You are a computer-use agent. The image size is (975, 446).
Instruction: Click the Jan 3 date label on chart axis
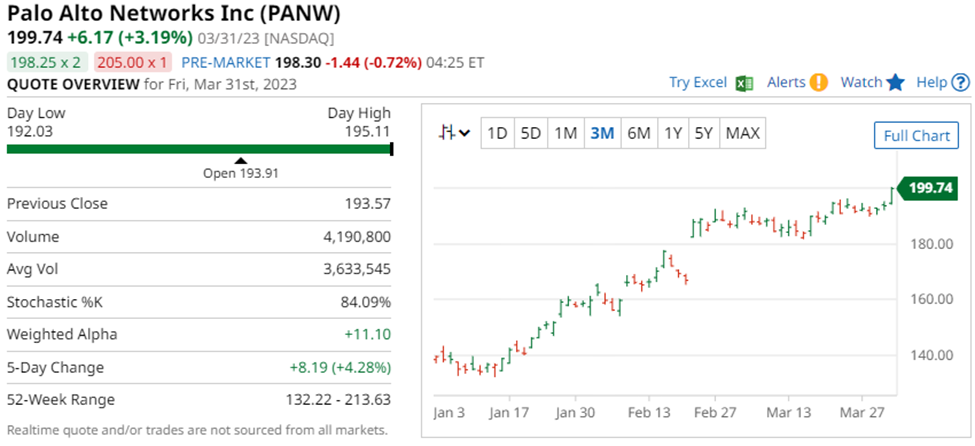pyautogui.click(x=451, y=412)
